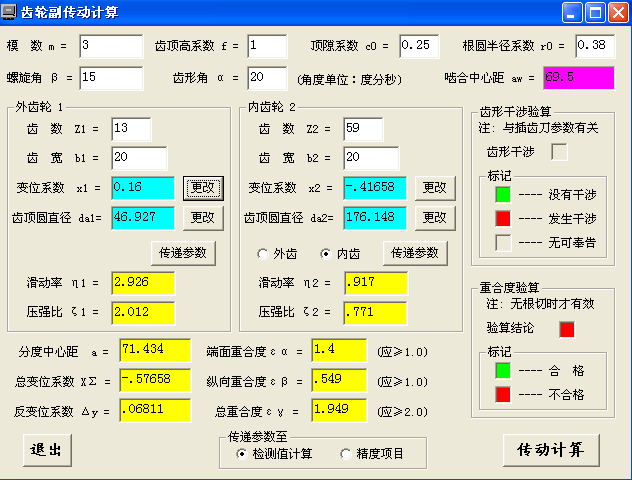Click 传递参数 in the 内齿轮 2 group

coord(415,253)
